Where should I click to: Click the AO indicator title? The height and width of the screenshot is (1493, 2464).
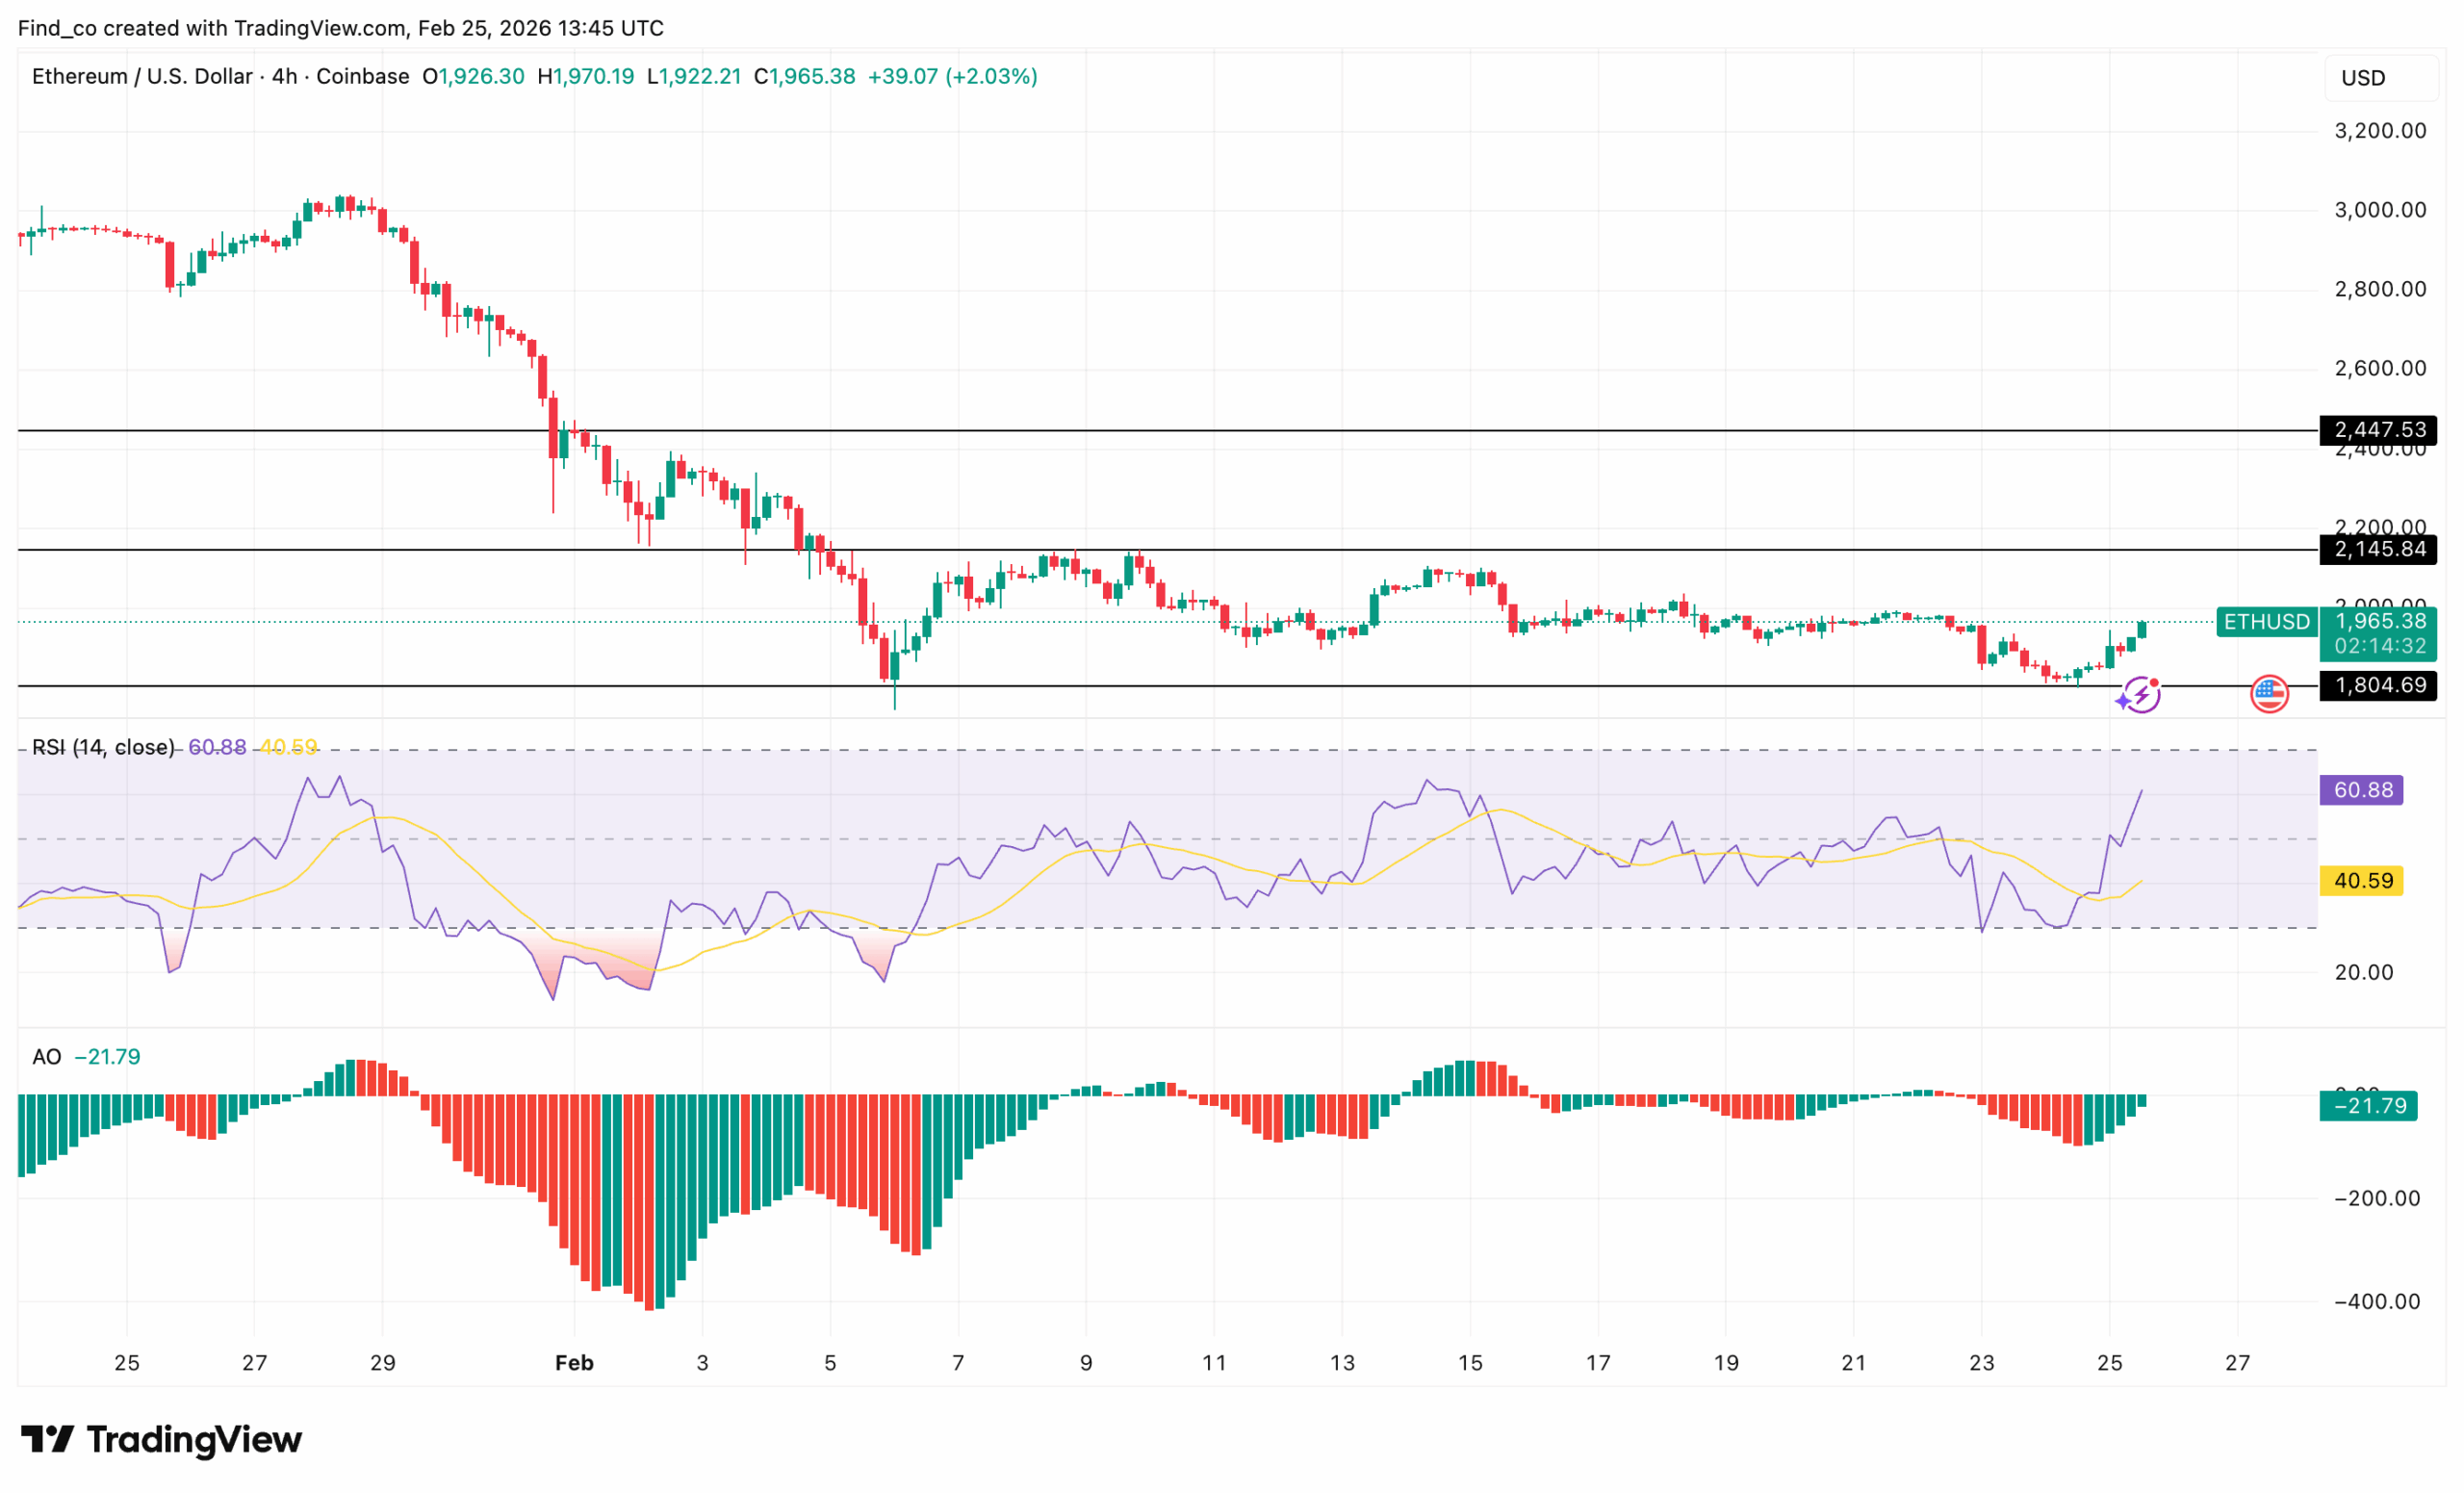[x=46, y=1057]
